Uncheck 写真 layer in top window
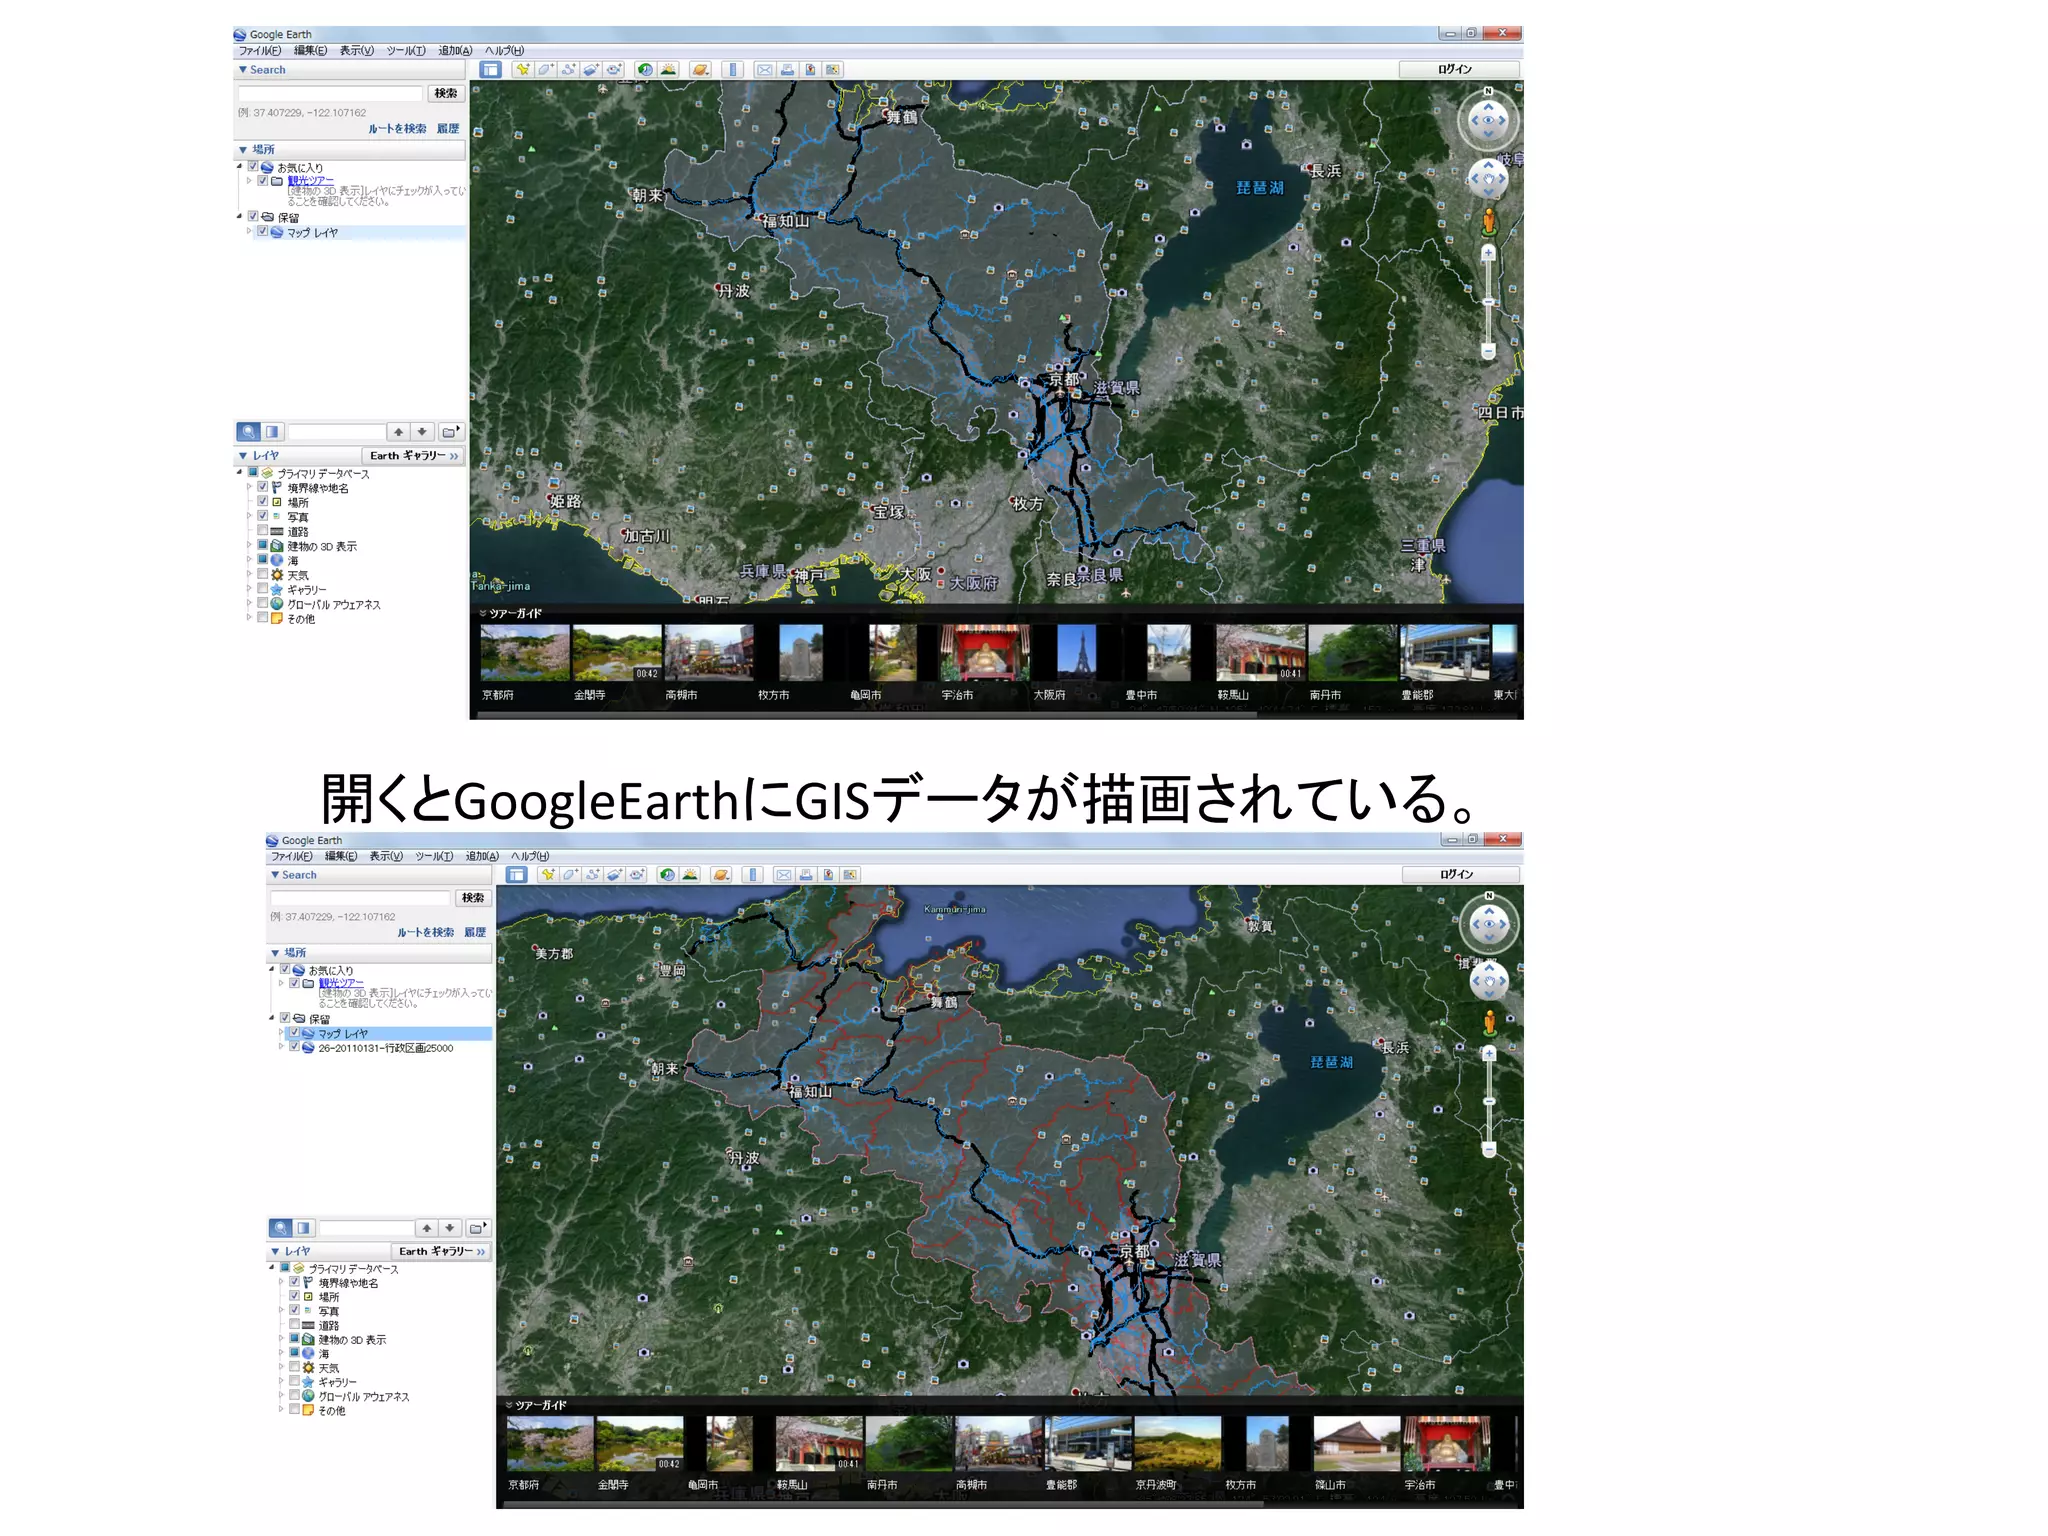Screen dimensions: 2048x1536 click(263, 516)
